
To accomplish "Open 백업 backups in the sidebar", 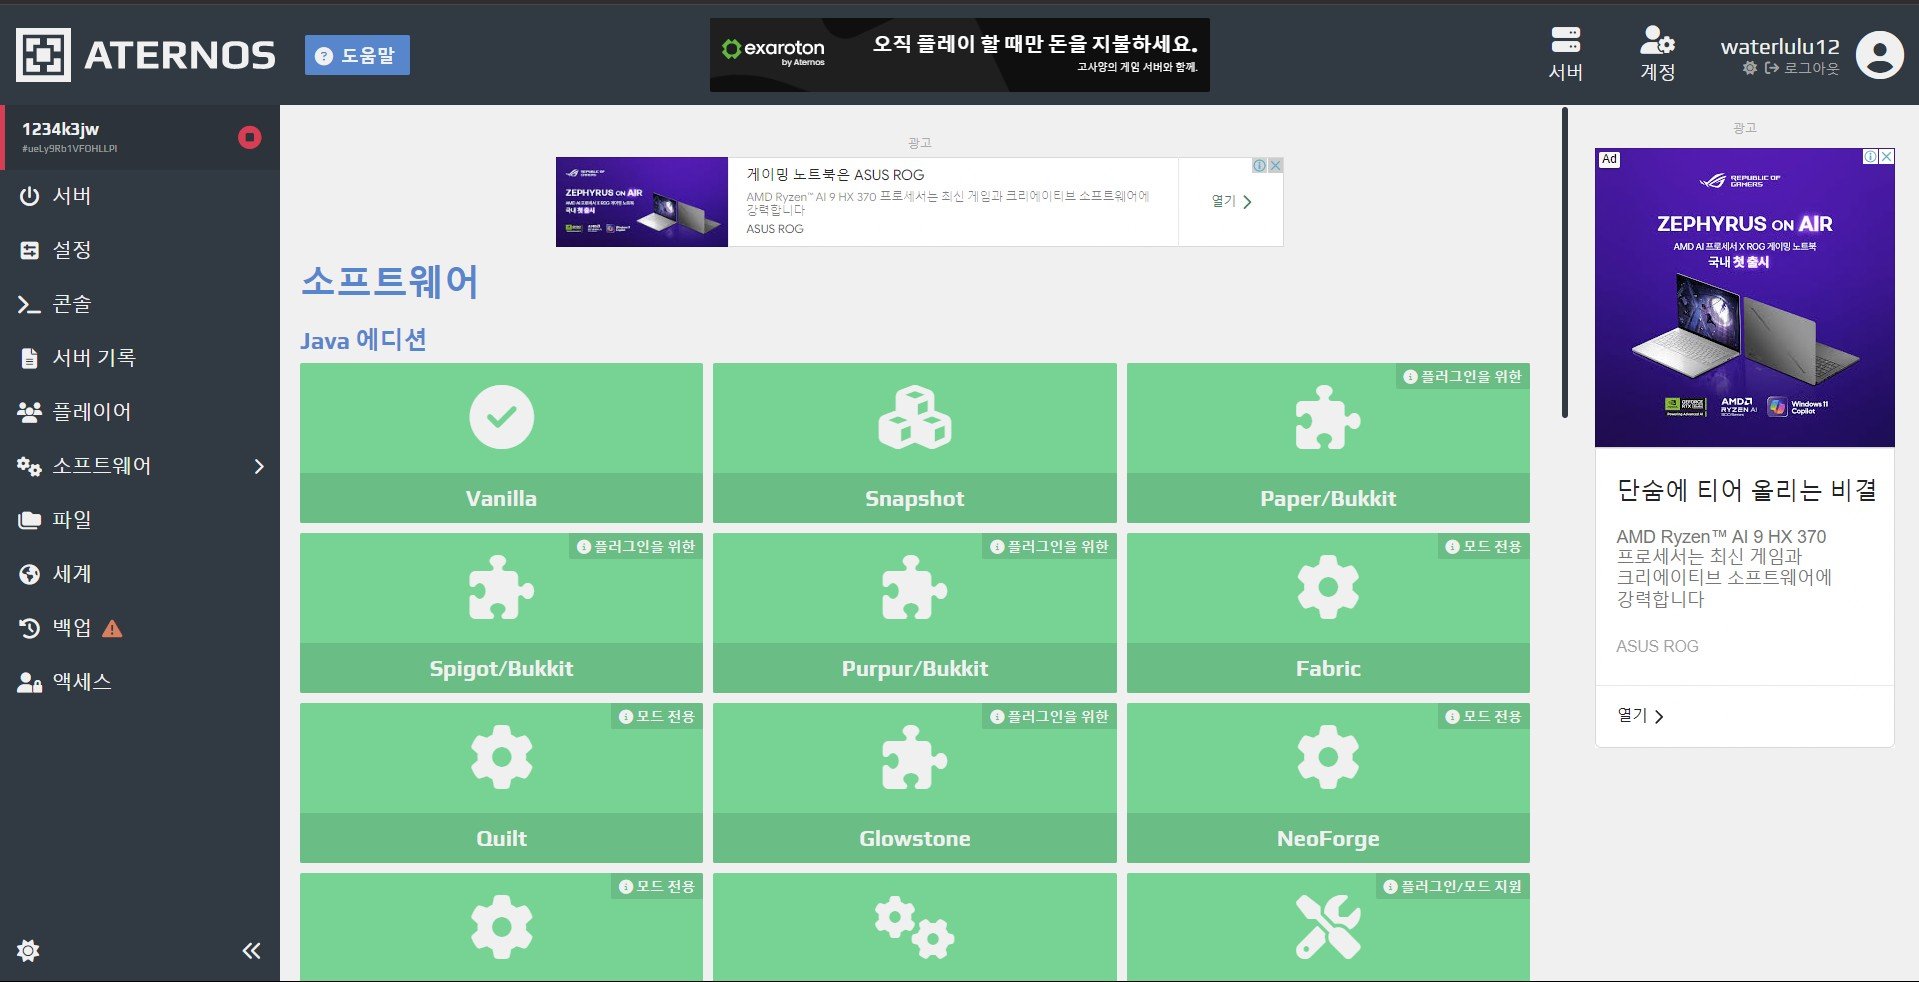I will tap(140, 628).
